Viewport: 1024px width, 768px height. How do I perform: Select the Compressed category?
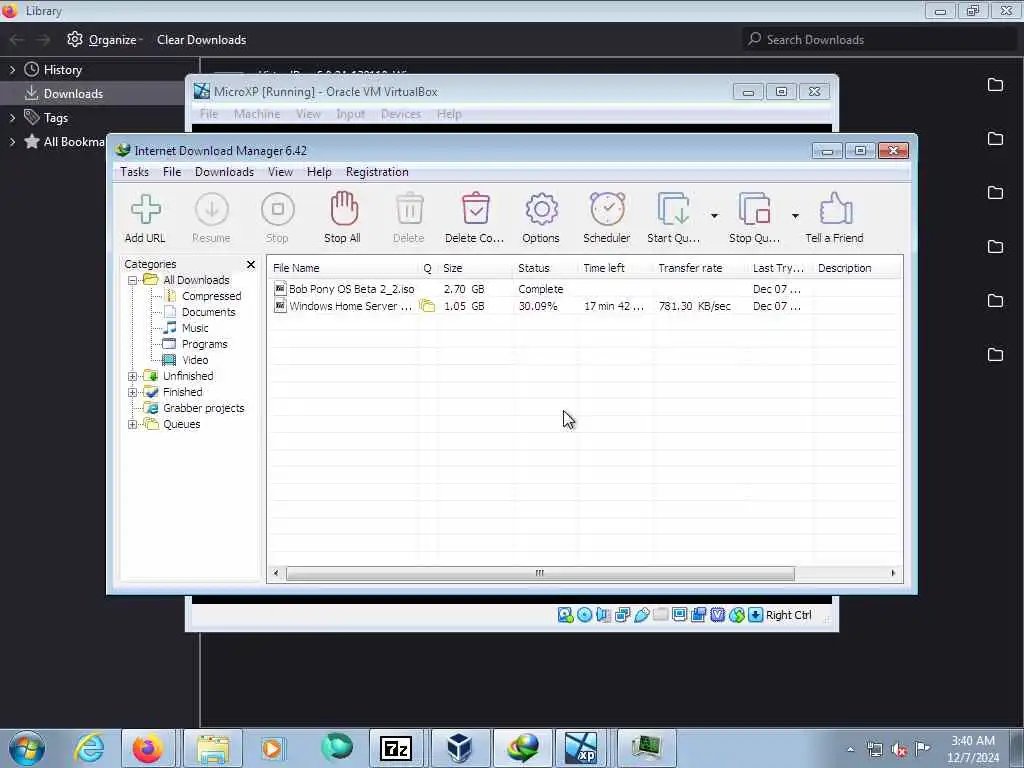click(x=212, y=296)
